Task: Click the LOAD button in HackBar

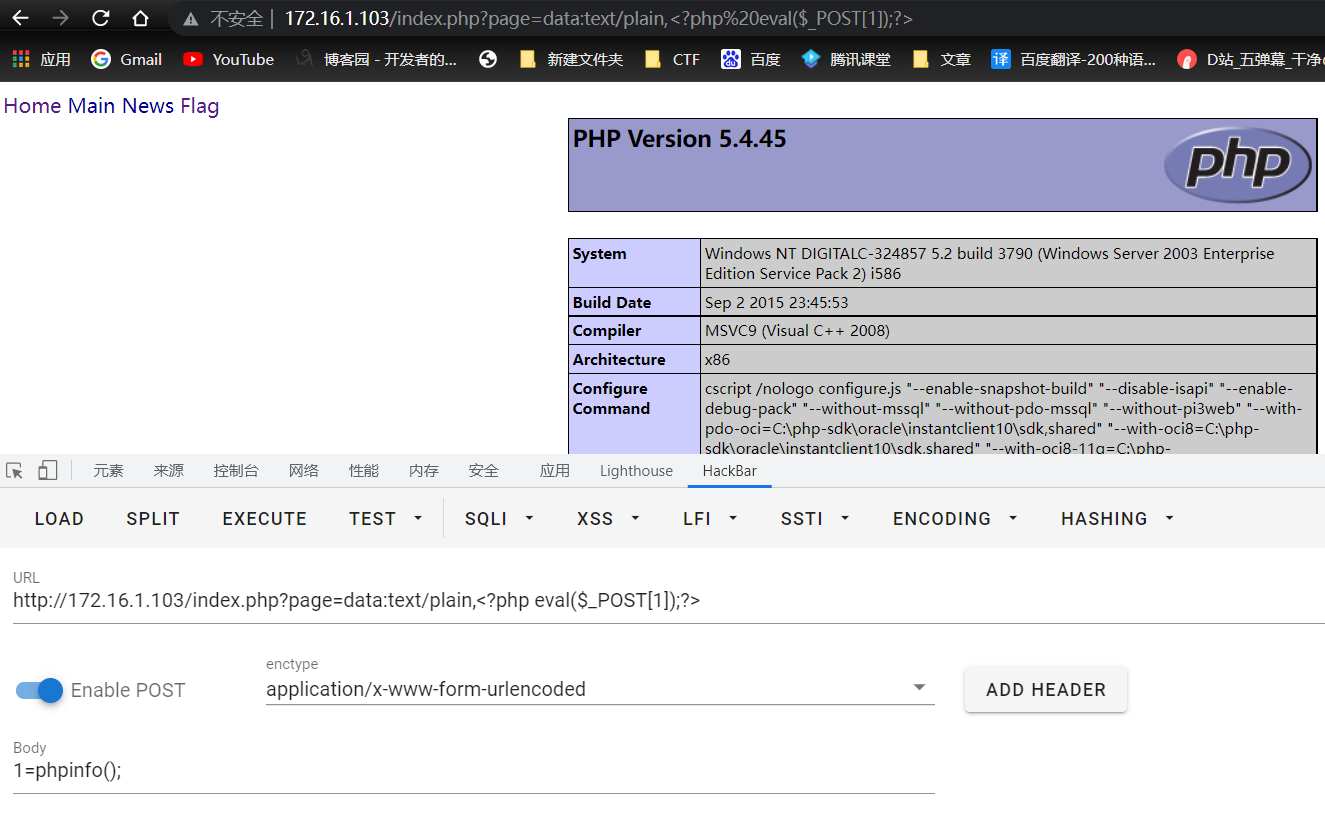Action: point(59,518)
